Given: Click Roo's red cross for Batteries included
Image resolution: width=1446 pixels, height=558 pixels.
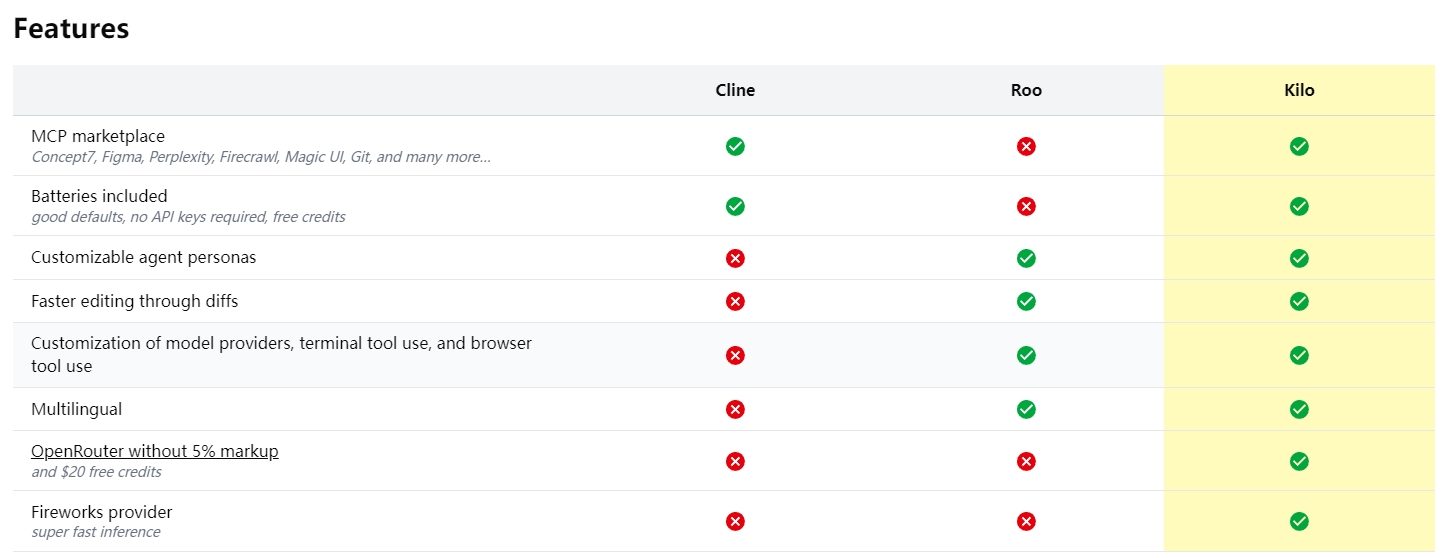Looking at the screenshot, I should point(1026,206).
